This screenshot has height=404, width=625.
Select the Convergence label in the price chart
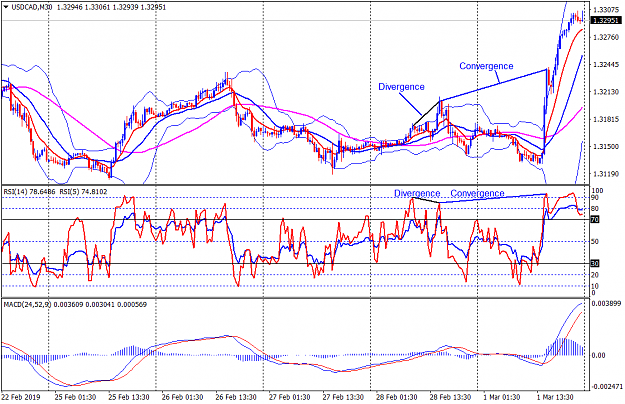[x=486, y=66]
